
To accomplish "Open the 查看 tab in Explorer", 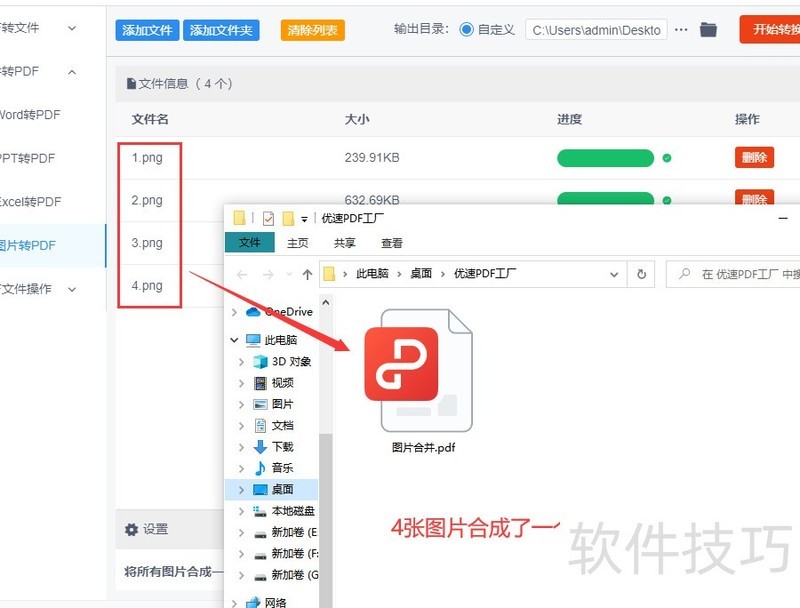I will coord(391,243).
